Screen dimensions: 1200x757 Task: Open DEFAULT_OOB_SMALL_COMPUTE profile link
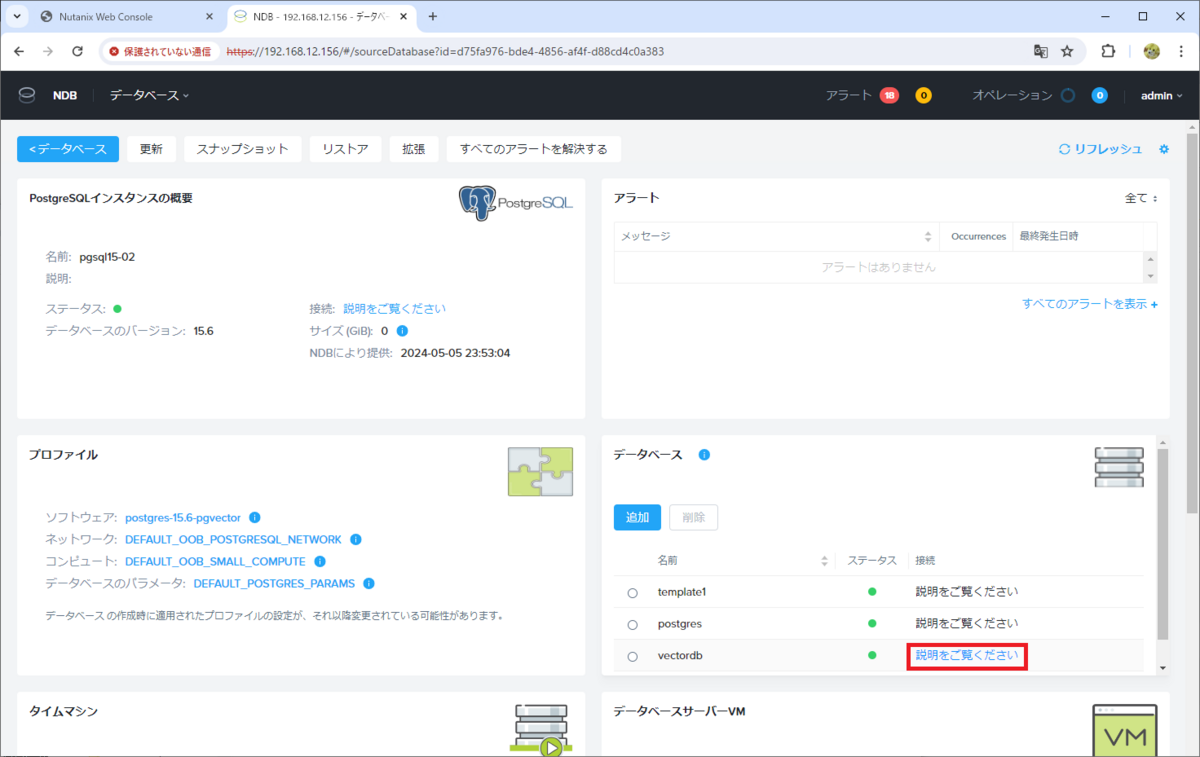[216, 561]
